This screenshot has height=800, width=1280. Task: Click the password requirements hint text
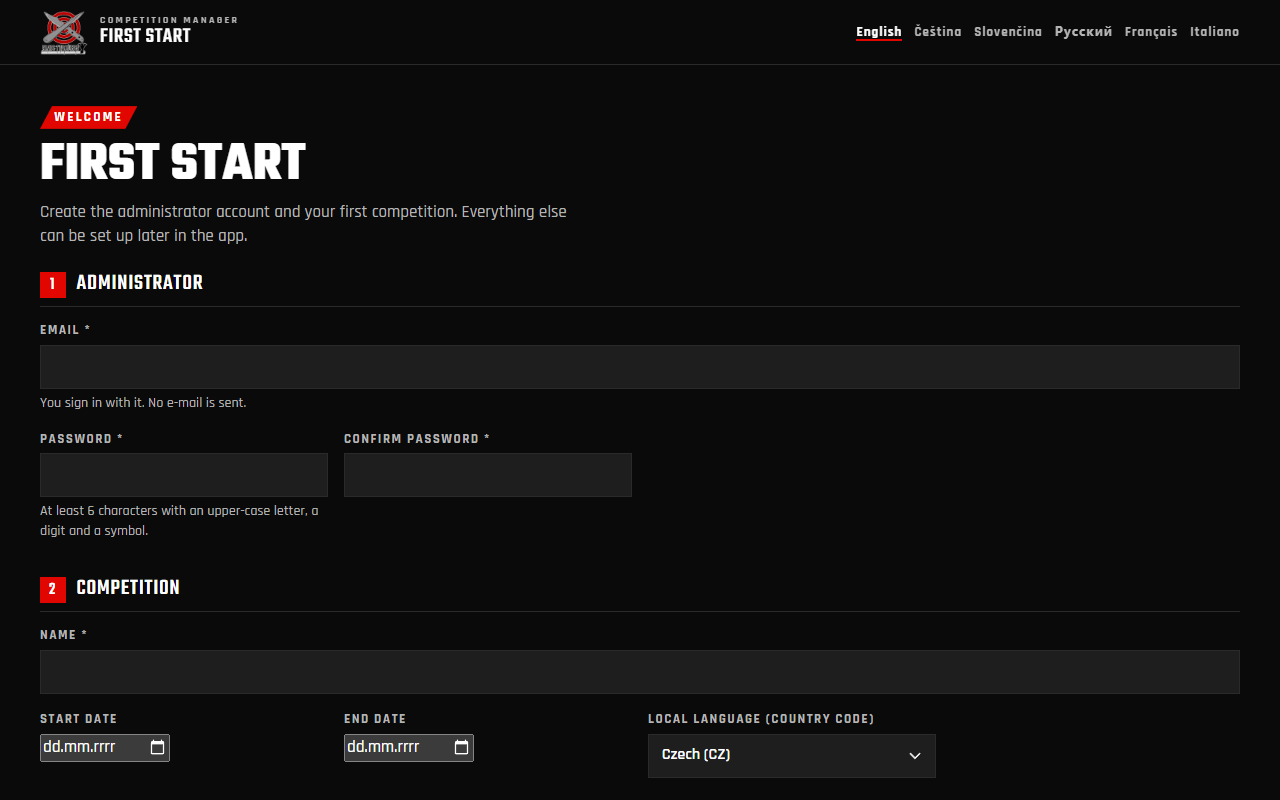point(180,521)
